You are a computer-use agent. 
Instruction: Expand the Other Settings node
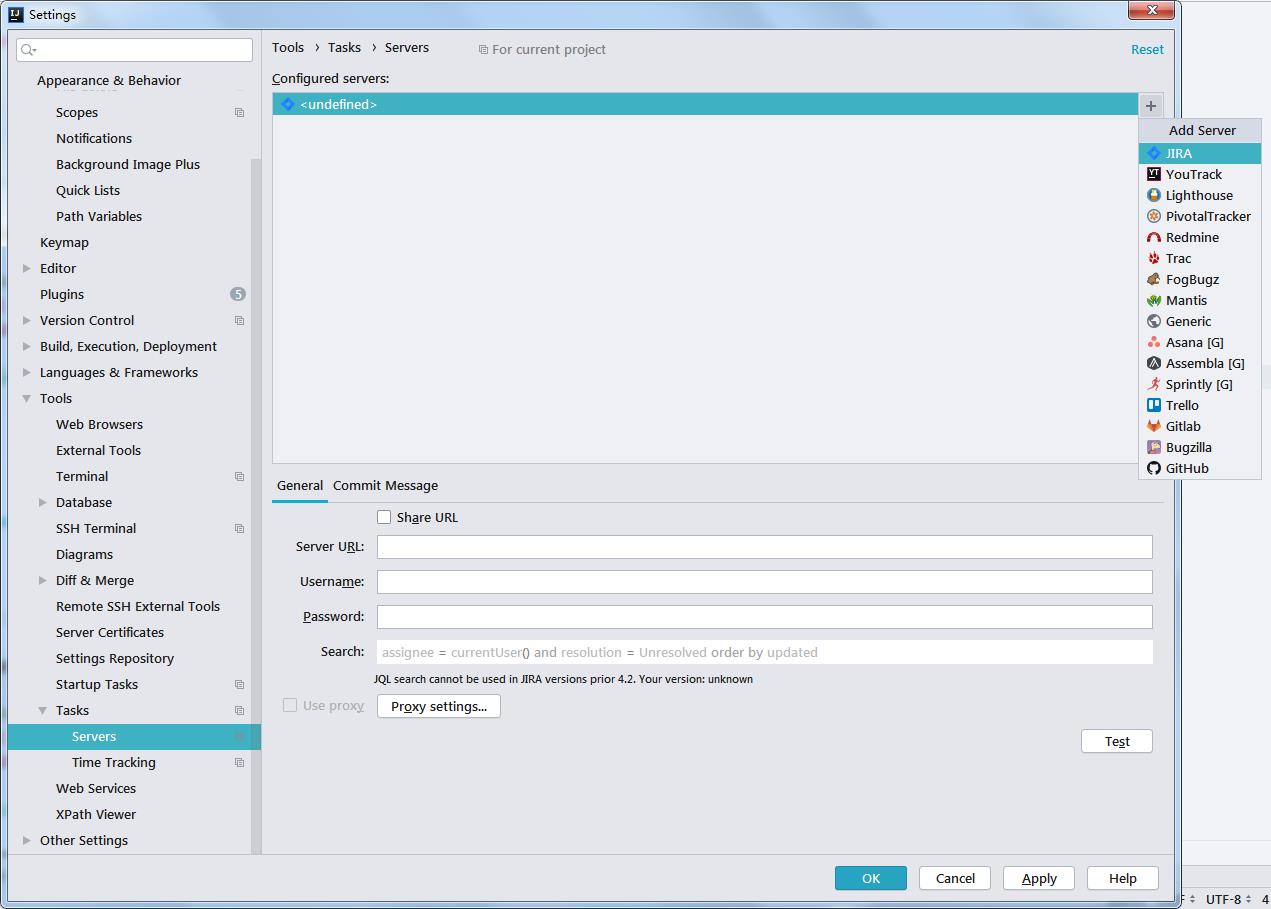pos(27,840)
